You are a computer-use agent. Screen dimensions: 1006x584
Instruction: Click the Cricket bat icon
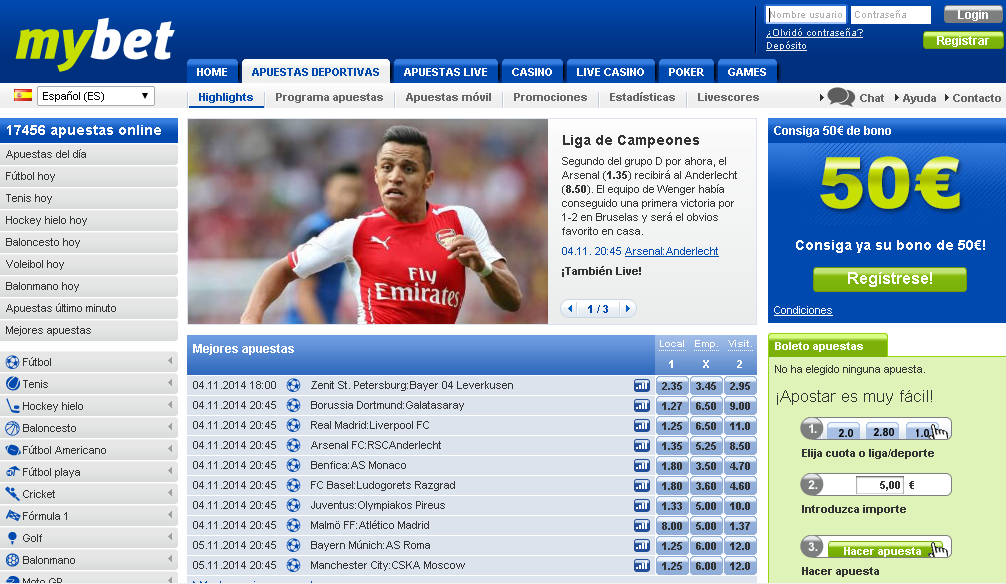click(x=12, y=494)
